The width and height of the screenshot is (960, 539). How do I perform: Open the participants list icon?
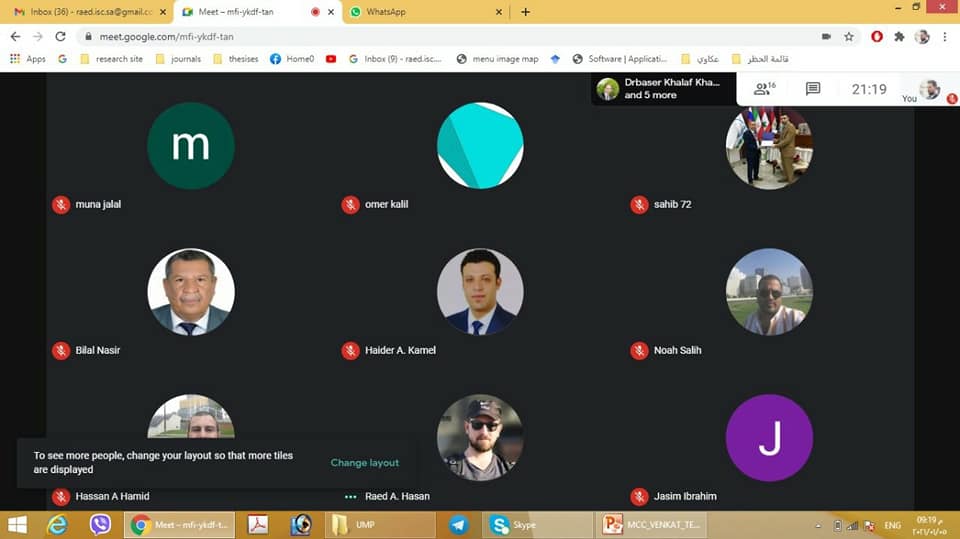coord(764,89)
